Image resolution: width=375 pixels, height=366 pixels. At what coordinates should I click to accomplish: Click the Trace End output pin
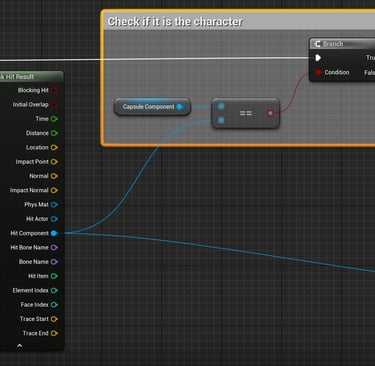coord(54,333)
